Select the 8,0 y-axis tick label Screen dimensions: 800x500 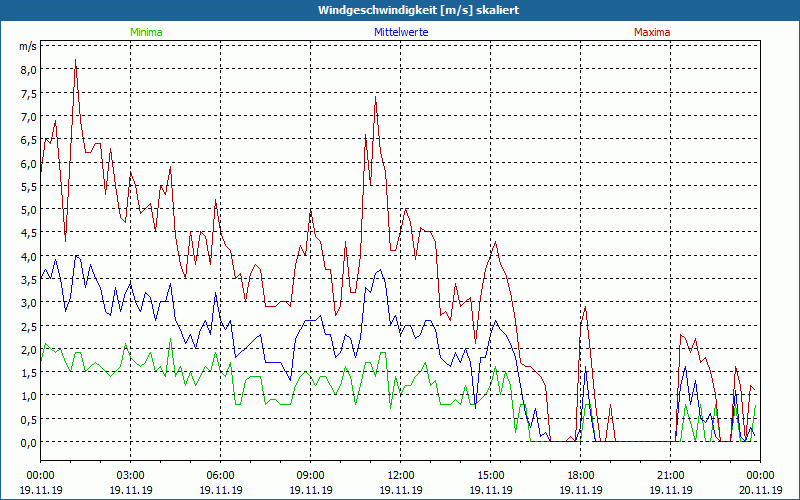click(x=26, y=70)
